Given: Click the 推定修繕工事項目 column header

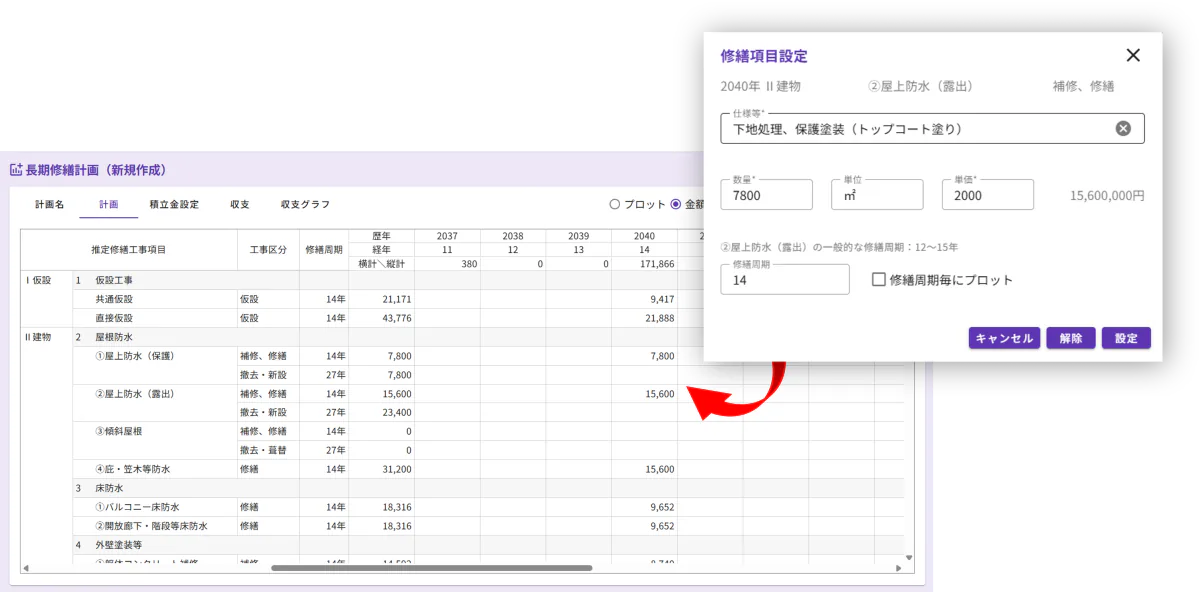Looking at the screenshot, I should click(128, 250).
